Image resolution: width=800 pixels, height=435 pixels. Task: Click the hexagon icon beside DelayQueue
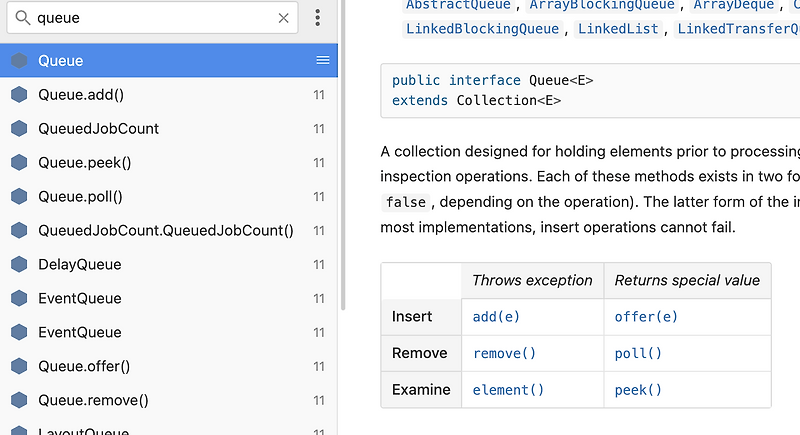[19, 265]
